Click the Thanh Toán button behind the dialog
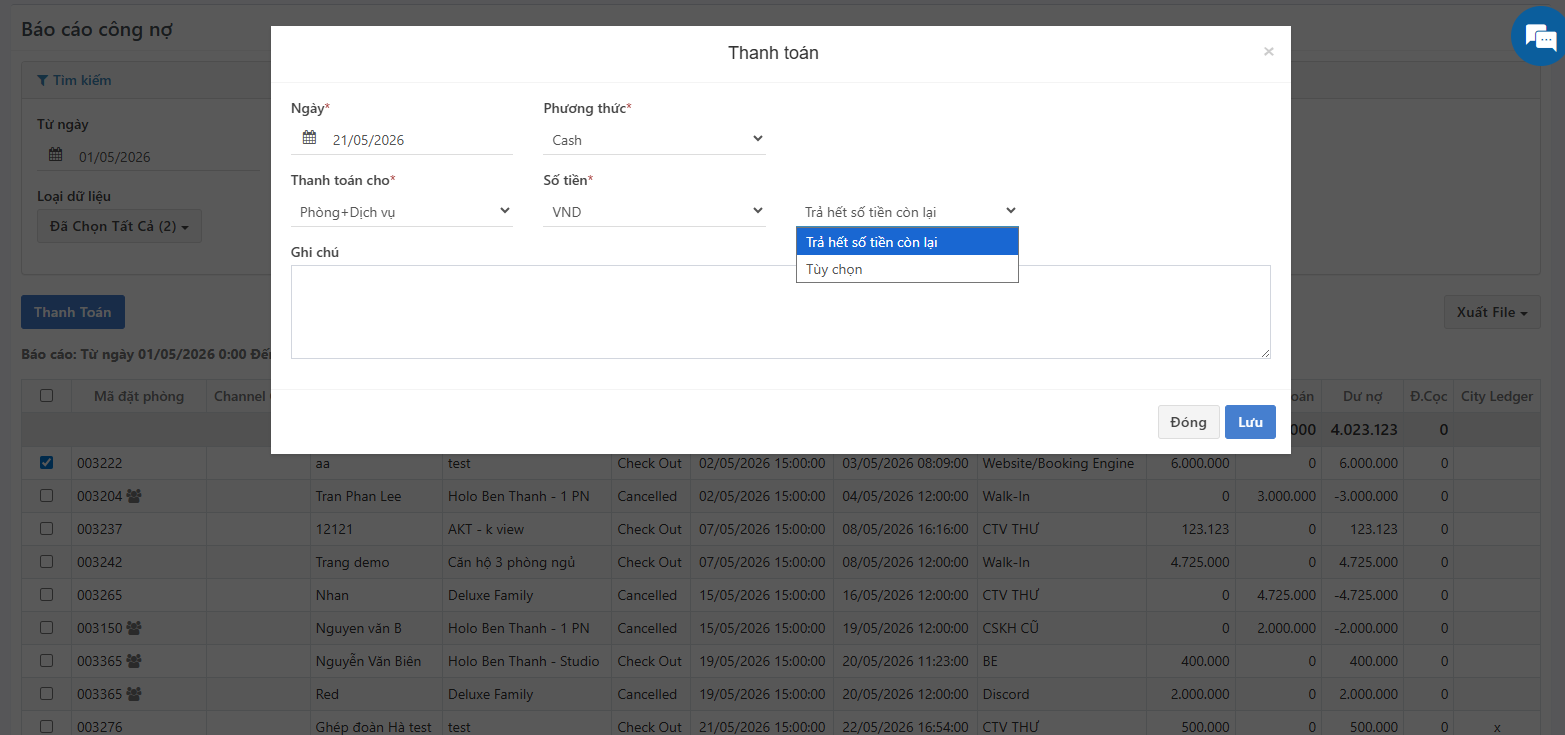The image size is (1565, 735). click(73, 312)
